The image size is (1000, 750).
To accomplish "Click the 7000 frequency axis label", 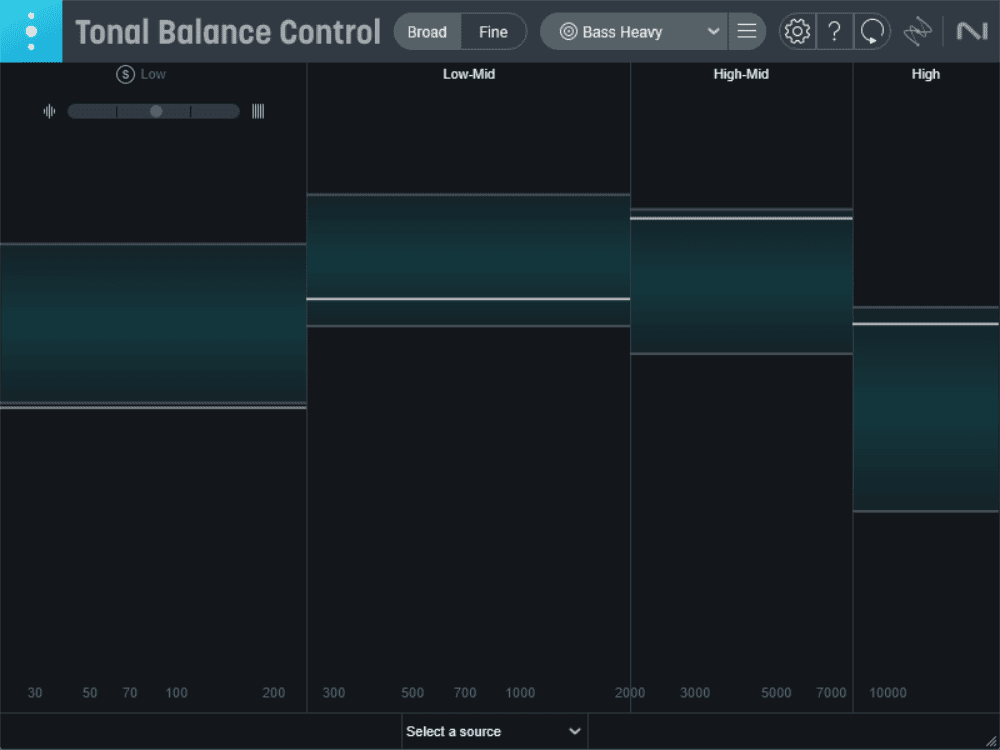I will click(831, 693).
